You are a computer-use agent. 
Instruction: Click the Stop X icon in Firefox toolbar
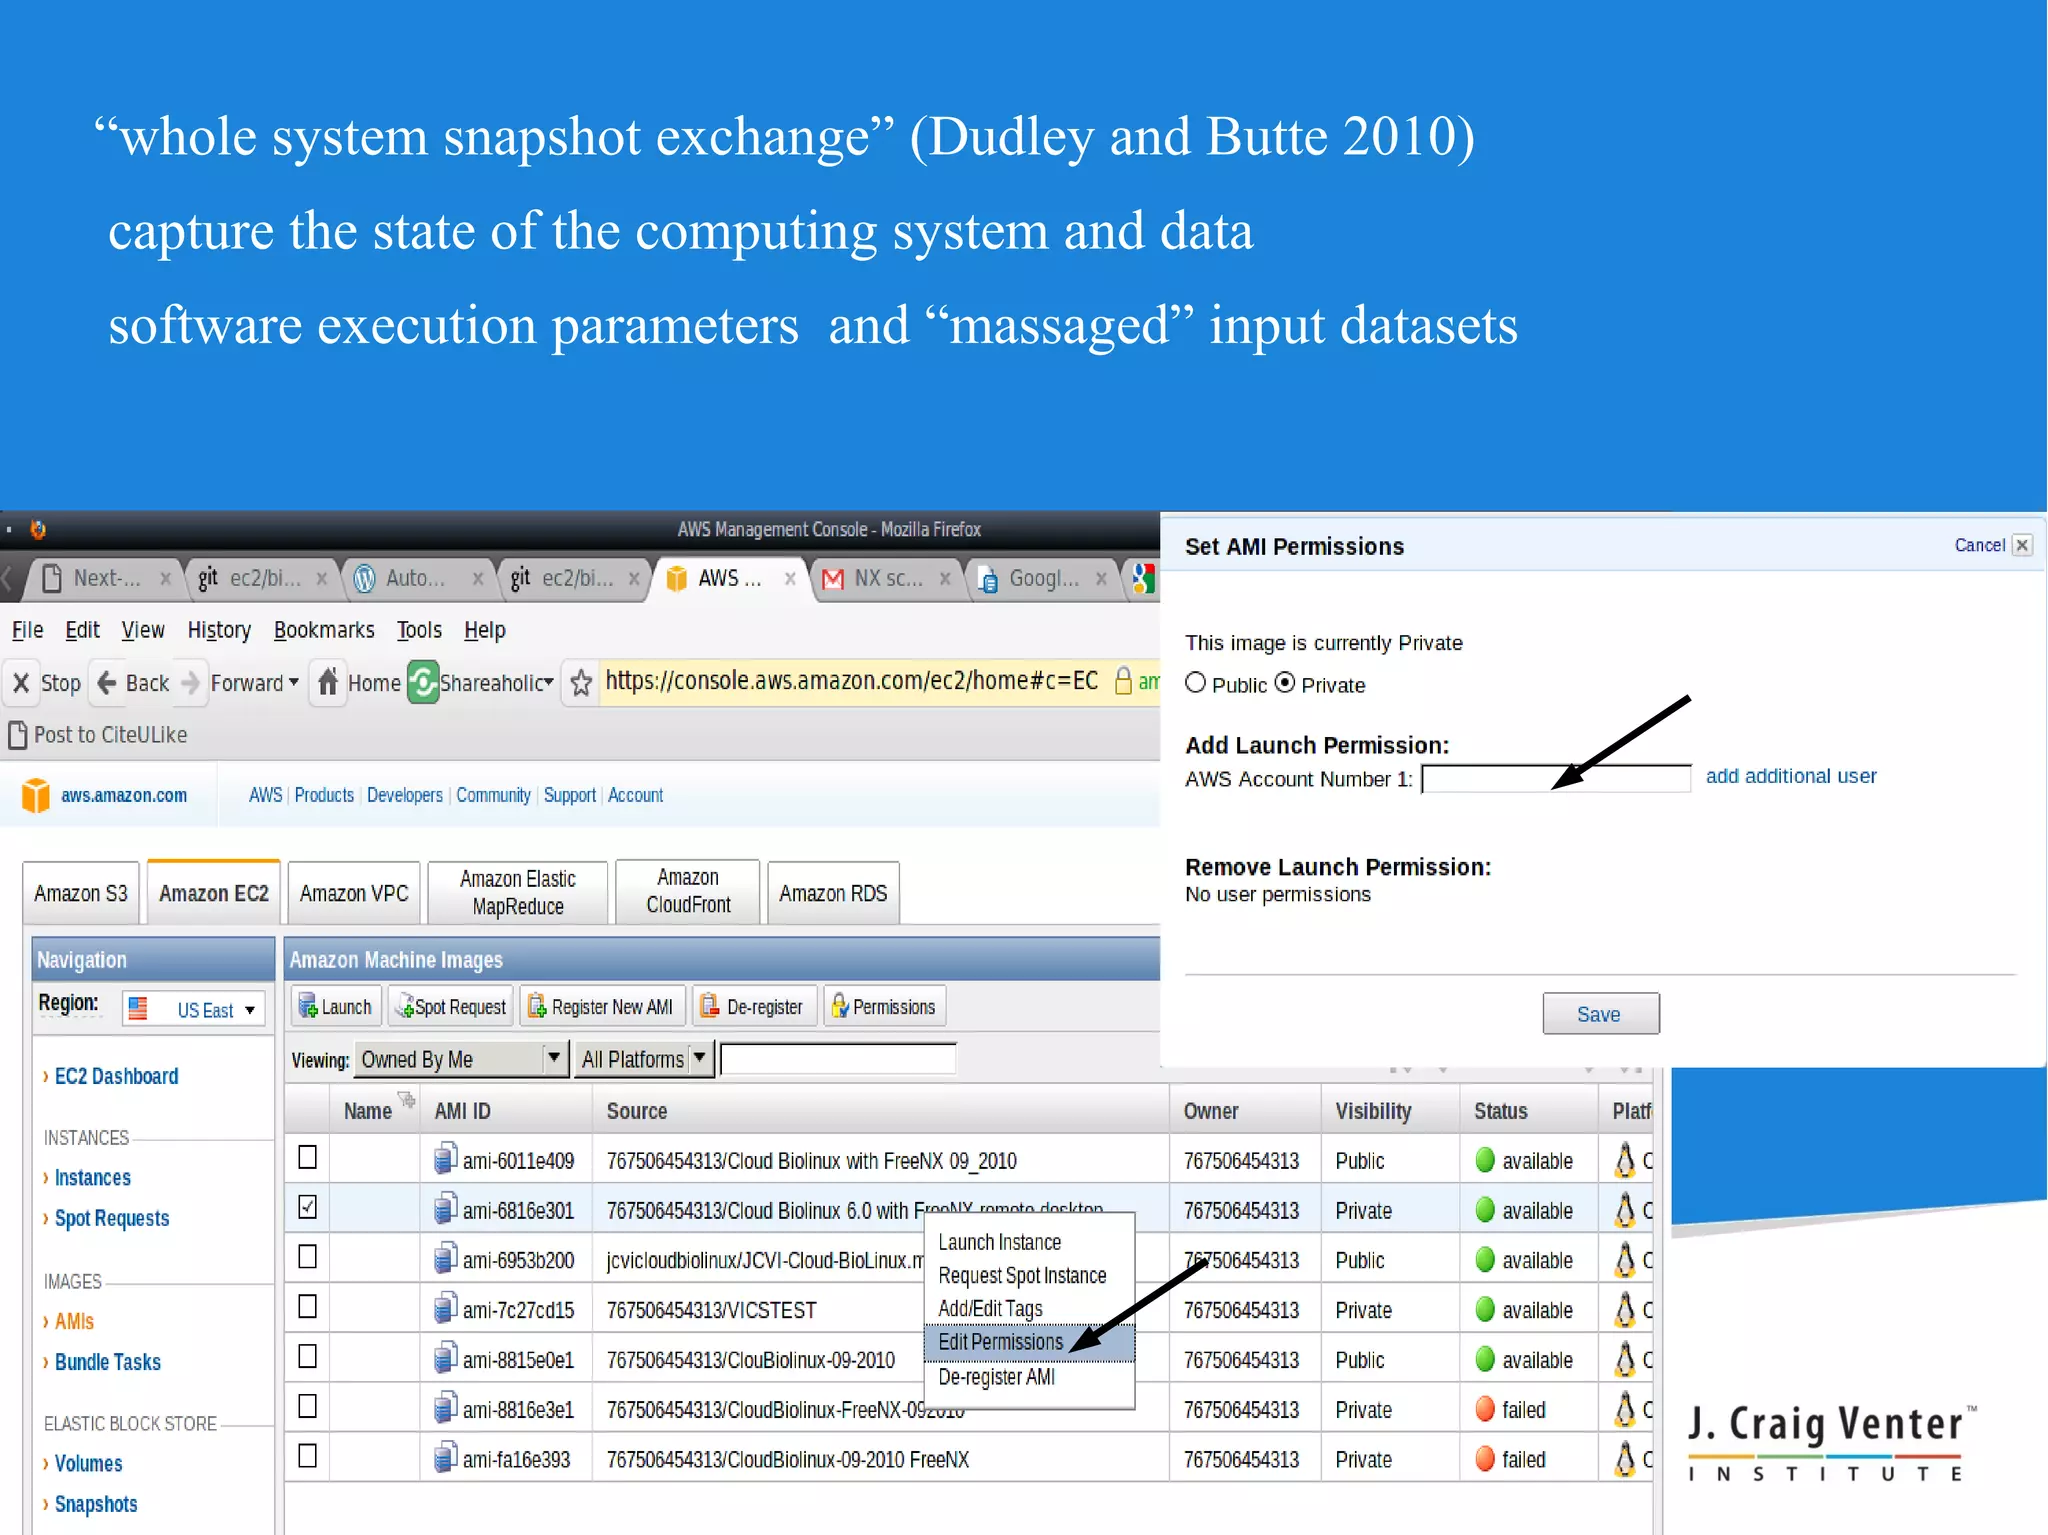20,683
